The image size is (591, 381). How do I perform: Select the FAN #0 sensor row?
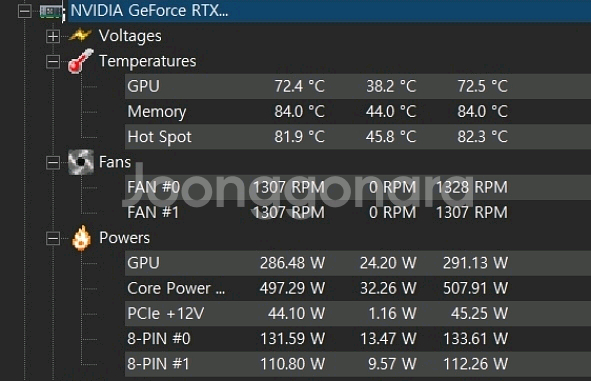[x=358, y=187]
